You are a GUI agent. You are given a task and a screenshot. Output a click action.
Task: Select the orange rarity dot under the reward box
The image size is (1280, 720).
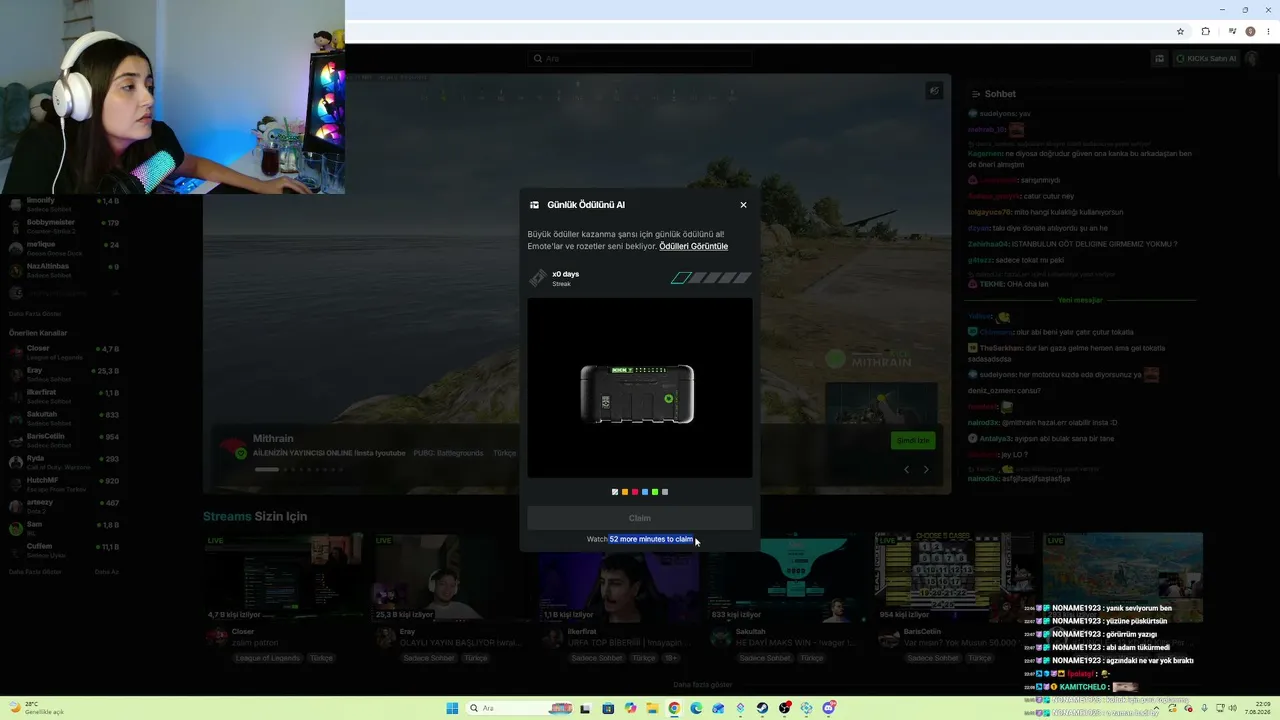[x=625, y=492]
